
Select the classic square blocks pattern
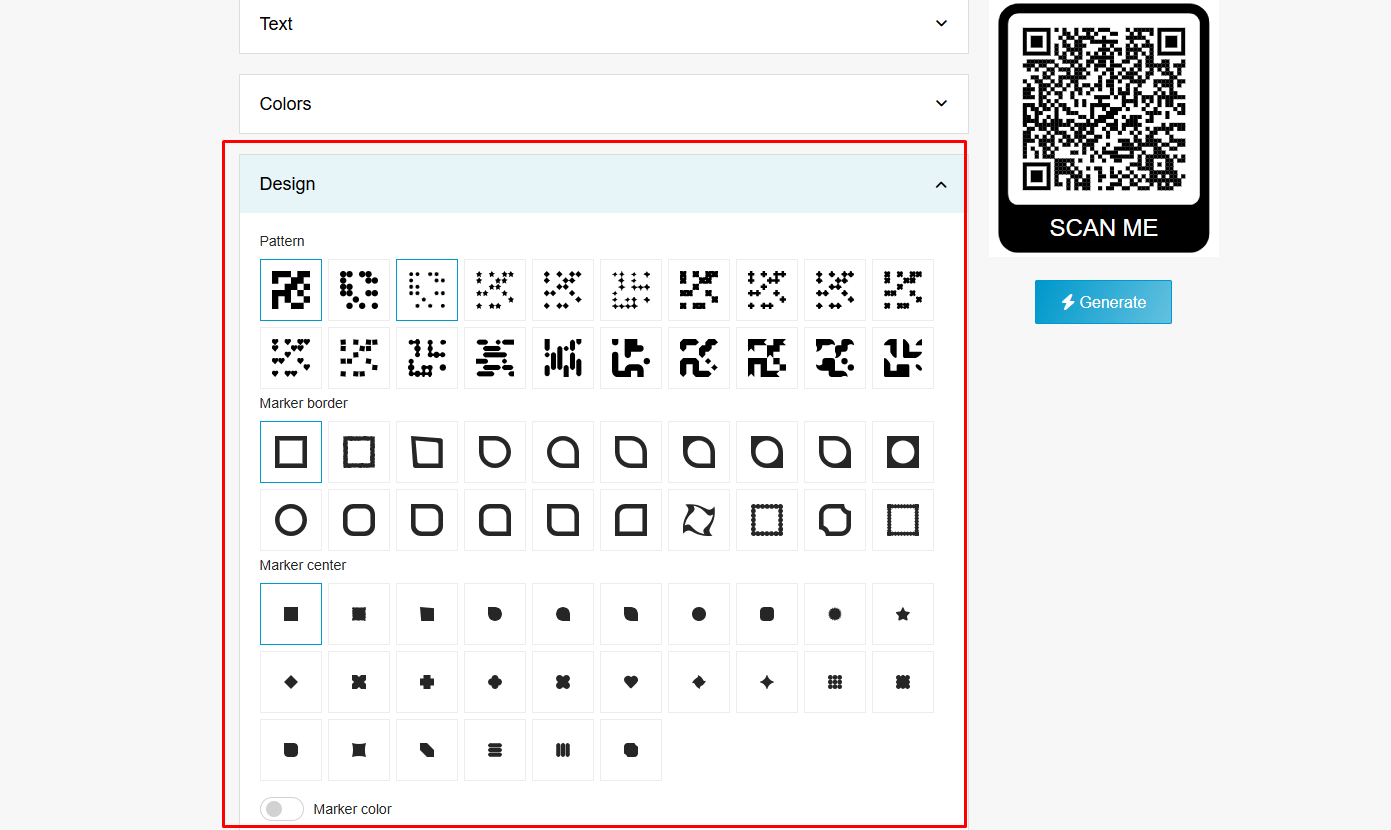point(291,290)
